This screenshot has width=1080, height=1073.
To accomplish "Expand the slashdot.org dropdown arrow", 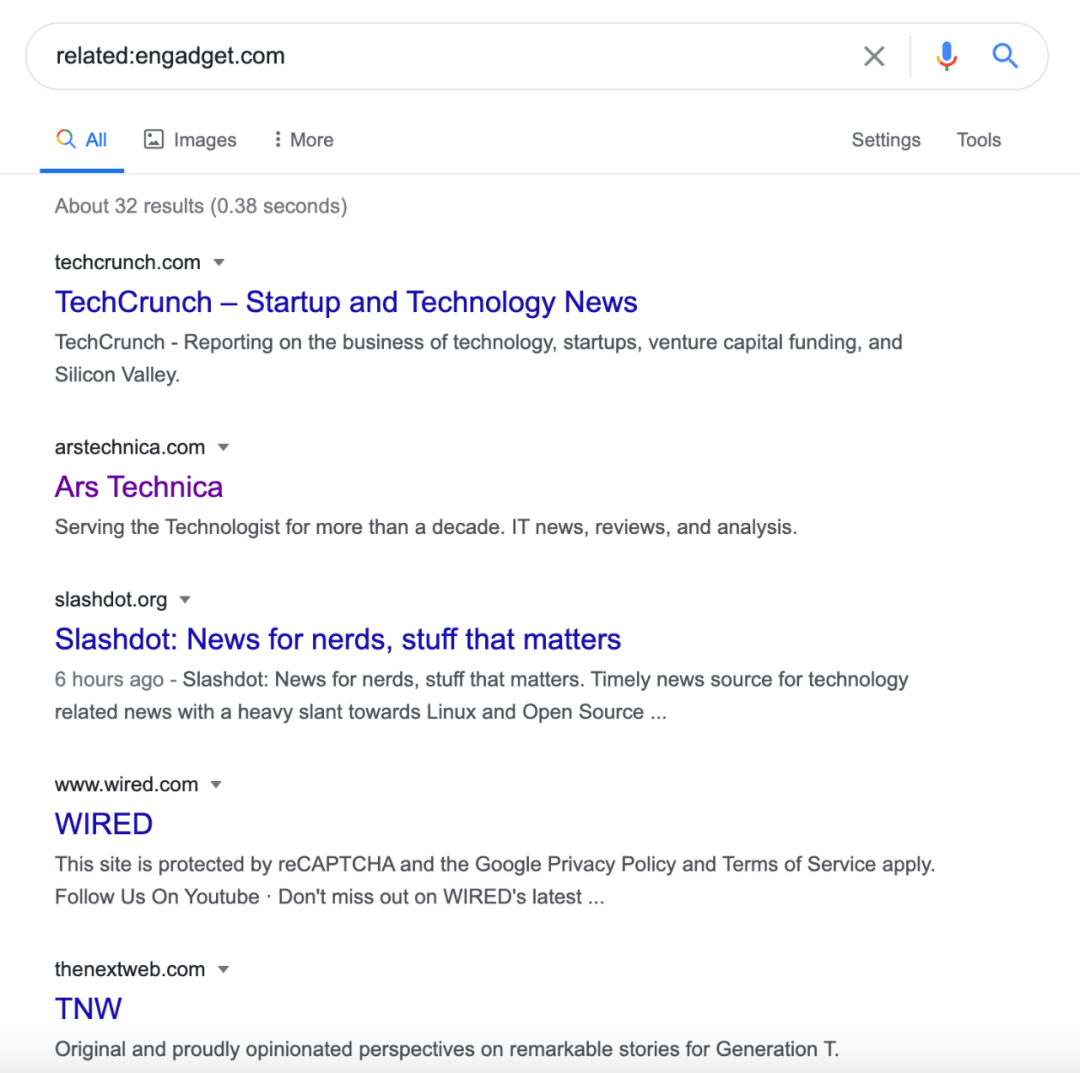I will pos(185,600).
